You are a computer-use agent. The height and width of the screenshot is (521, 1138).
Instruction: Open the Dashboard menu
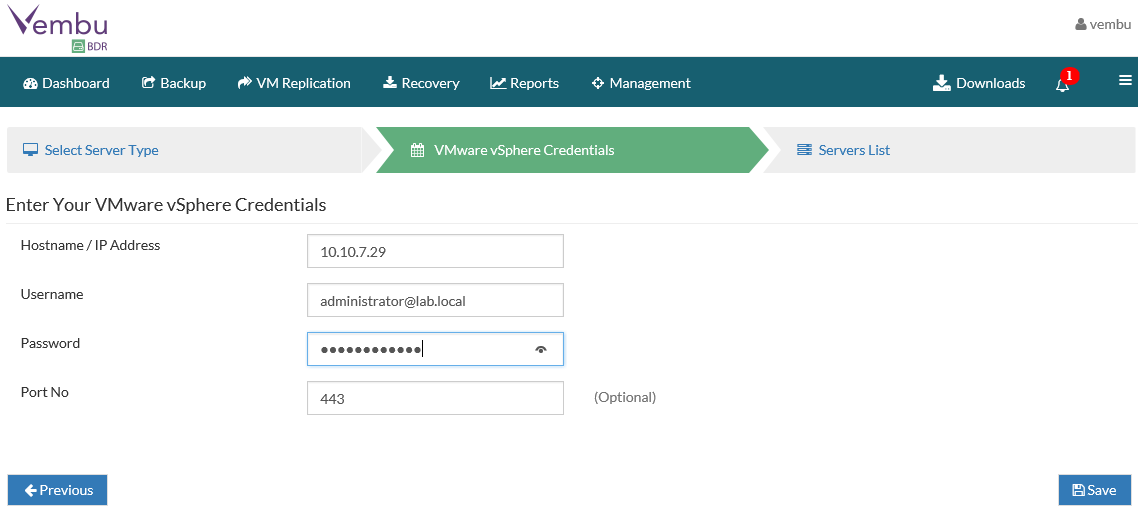66,83
